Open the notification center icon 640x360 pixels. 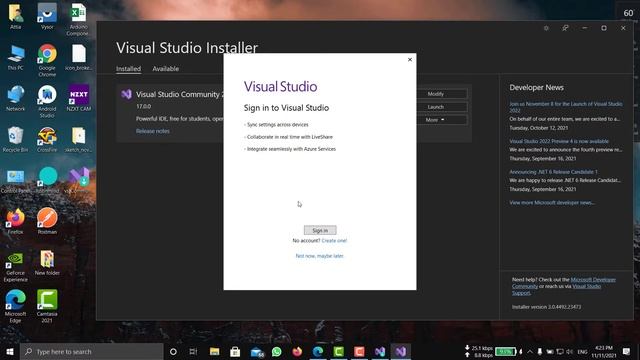click(x=627, y=351)
